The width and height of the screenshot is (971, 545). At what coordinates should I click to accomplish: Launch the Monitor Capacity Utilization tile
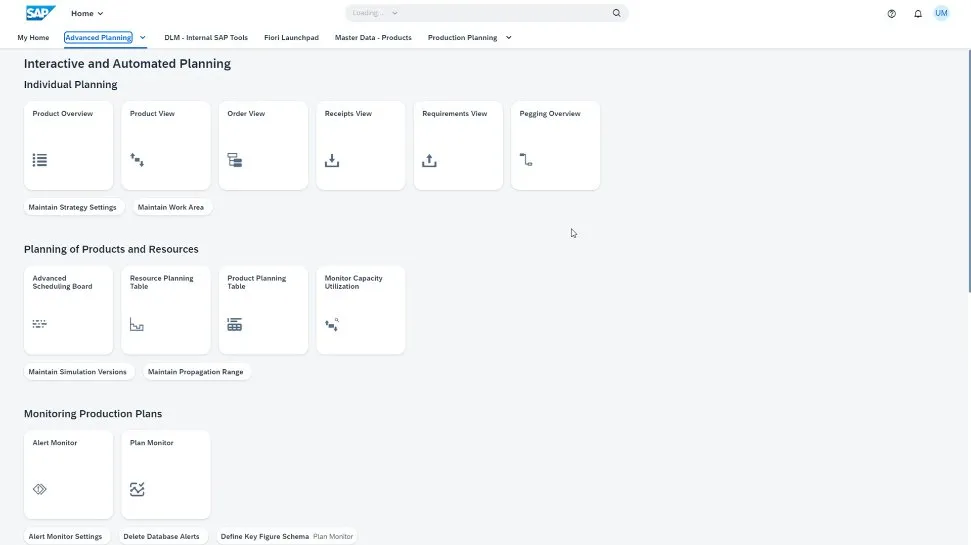(360, 310)
